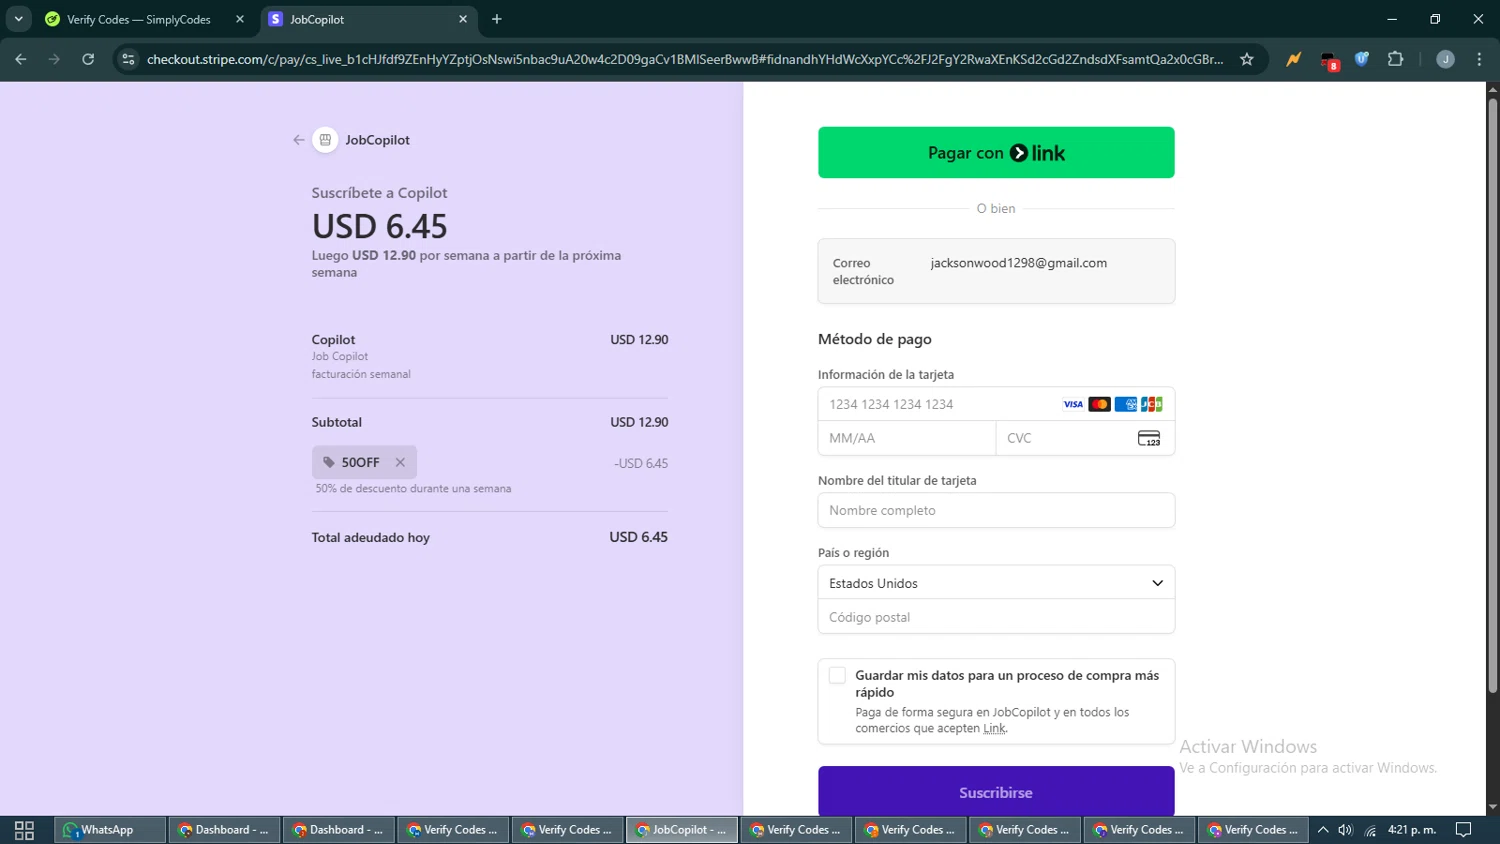Go back using JobCopilot back arrow

point(298,140)
